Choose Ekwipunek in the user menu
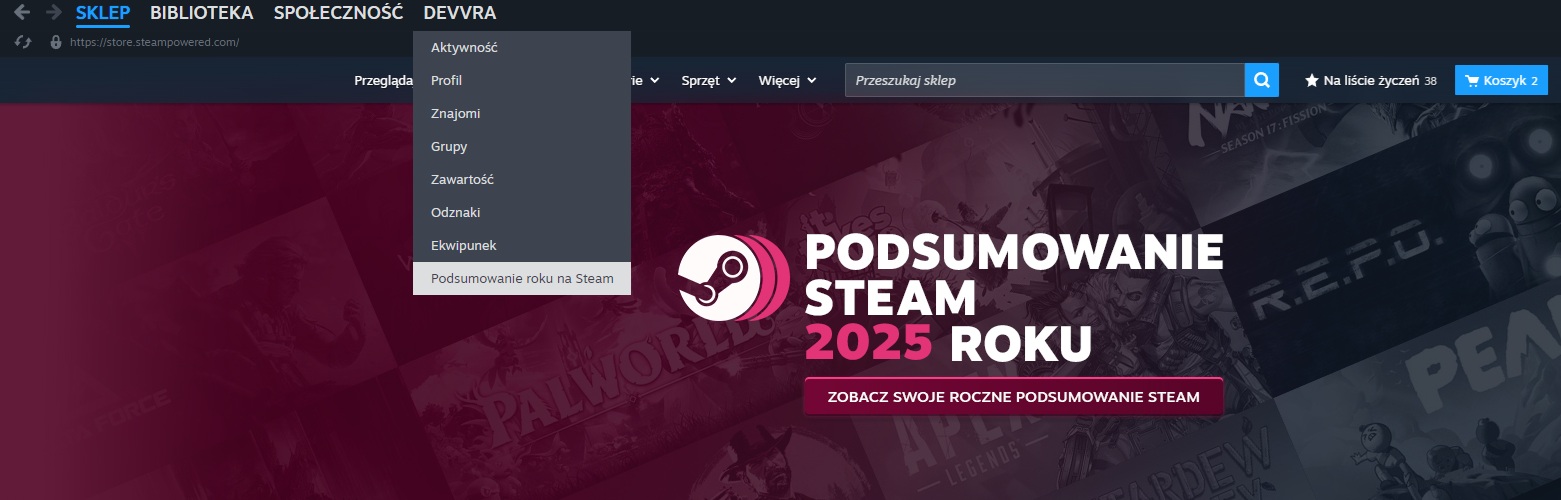The width and height of the screenshot is (1561, 500). (x=463, y=245)
